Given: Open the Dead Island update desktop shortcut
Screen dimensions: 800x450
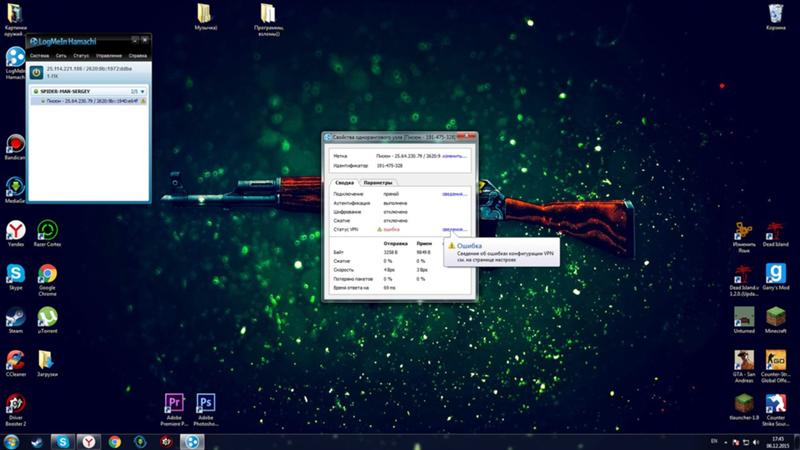Looking at the screenshot, I should pos(744,281).
